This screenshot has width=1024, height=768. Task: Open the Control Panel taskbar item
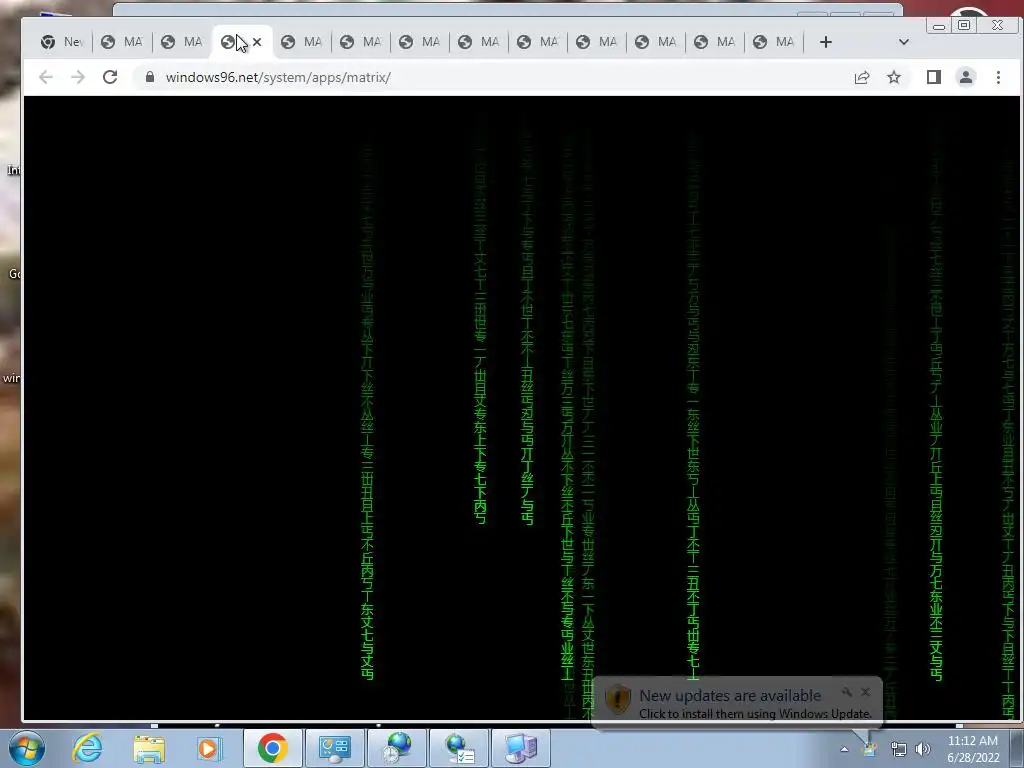pos(334,748)
